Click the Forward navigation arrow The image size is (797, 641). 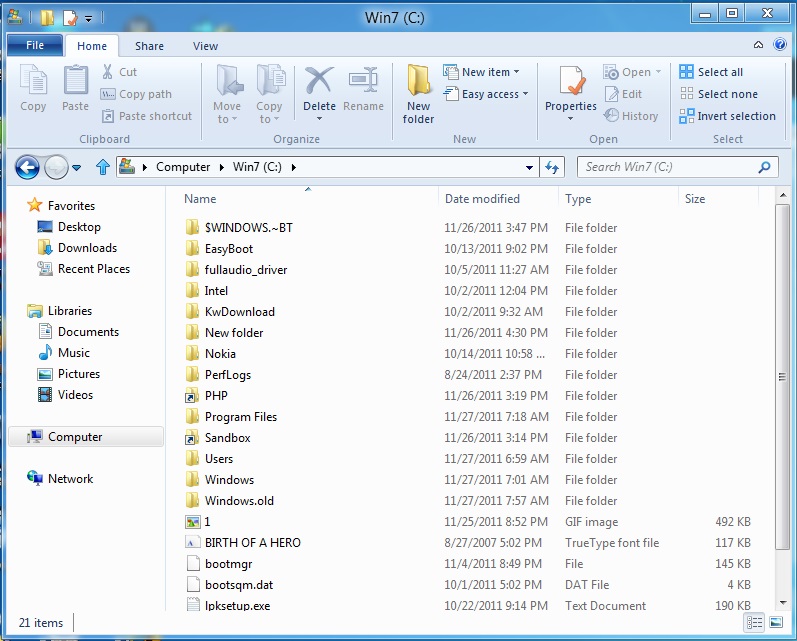56,167
